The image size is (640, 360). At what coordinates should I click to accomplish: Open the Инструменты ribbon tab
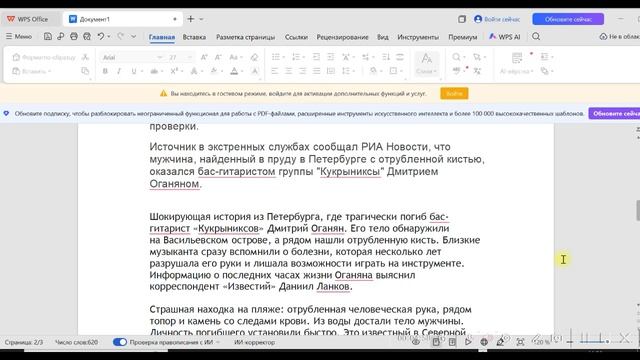(x=418, y=37)
